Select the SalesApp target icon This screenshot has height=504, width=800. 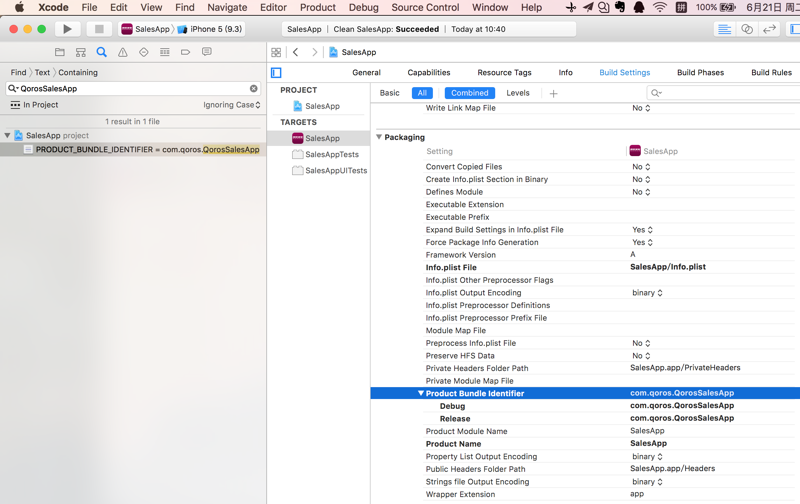click(x=298, y=138)
